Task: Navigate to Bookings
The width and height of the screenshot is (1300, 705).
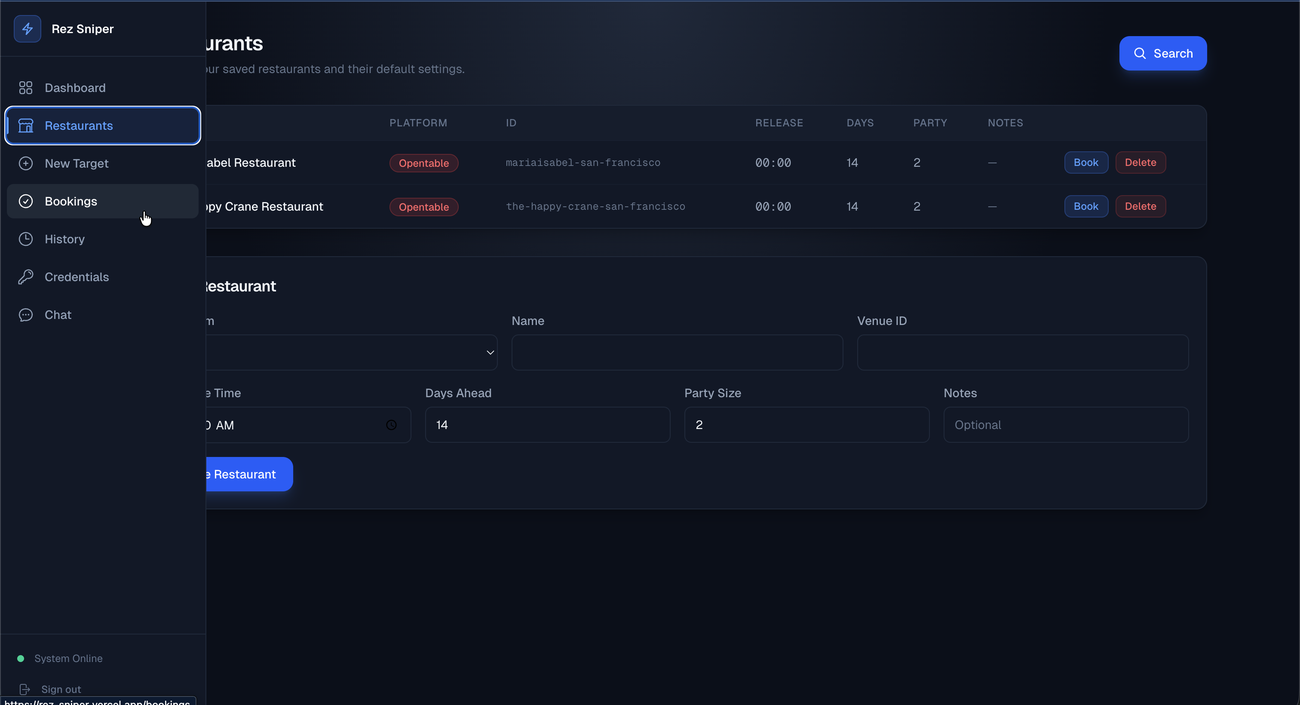Action: click(103, 201)
